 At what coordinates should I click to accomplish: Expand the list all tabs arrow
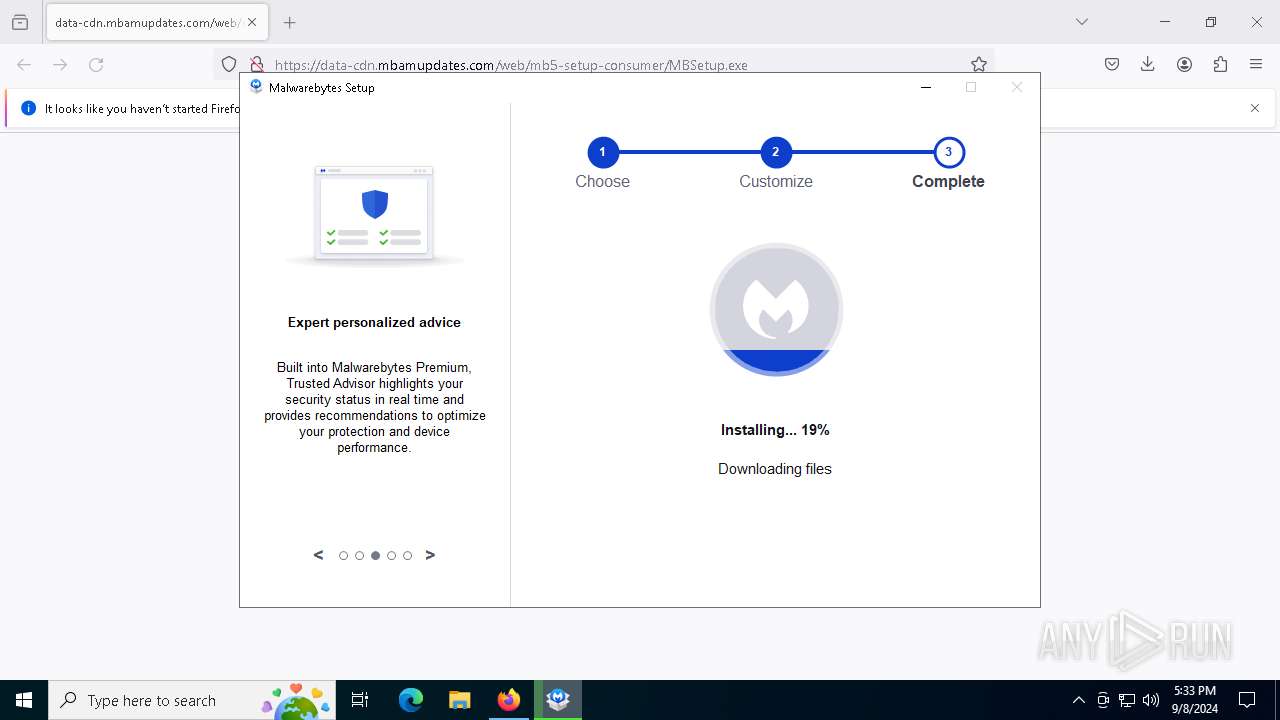click(x=1081, y=22)
